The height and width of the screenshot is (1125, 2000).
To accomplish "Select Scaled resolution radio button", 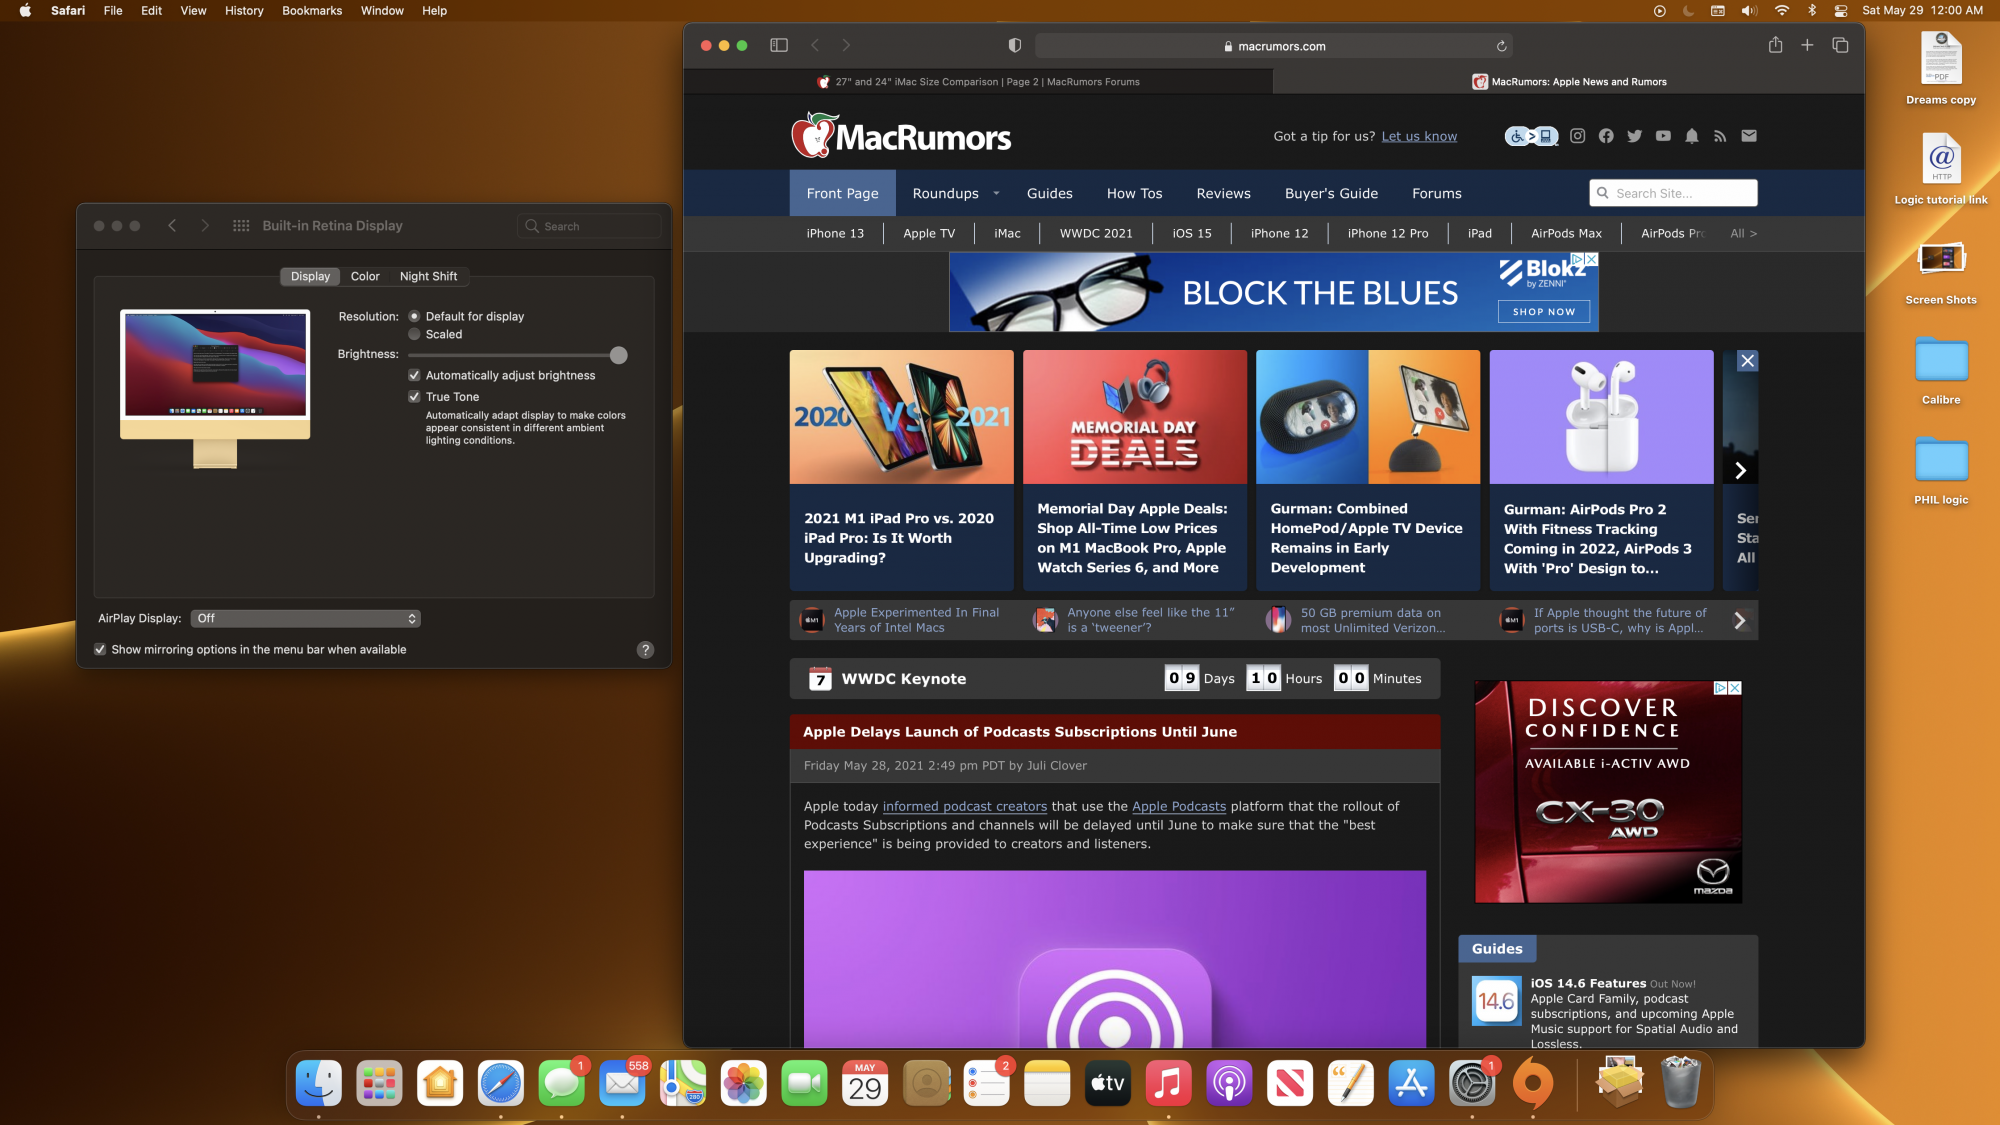I will (414, 334).
